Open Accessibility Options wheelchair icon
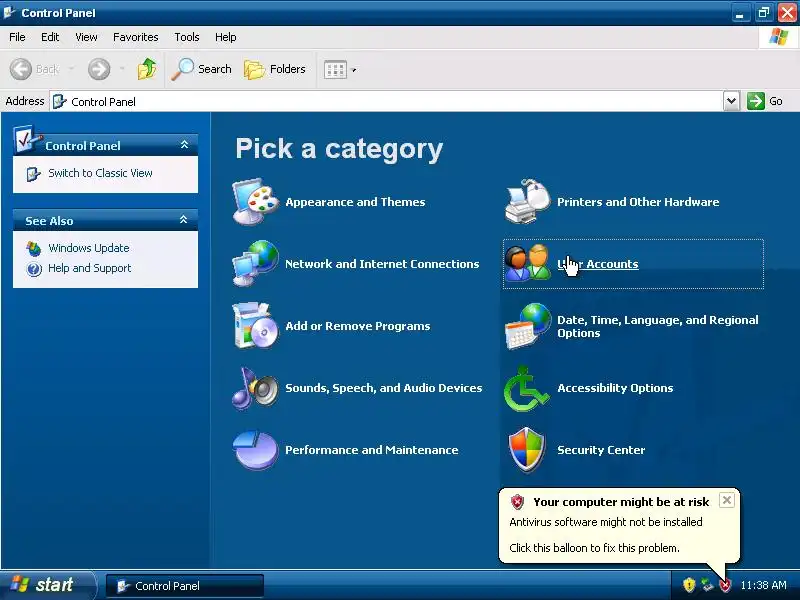Image resolution: width=800 pixels, height=600 pixels. coord(527,388)
